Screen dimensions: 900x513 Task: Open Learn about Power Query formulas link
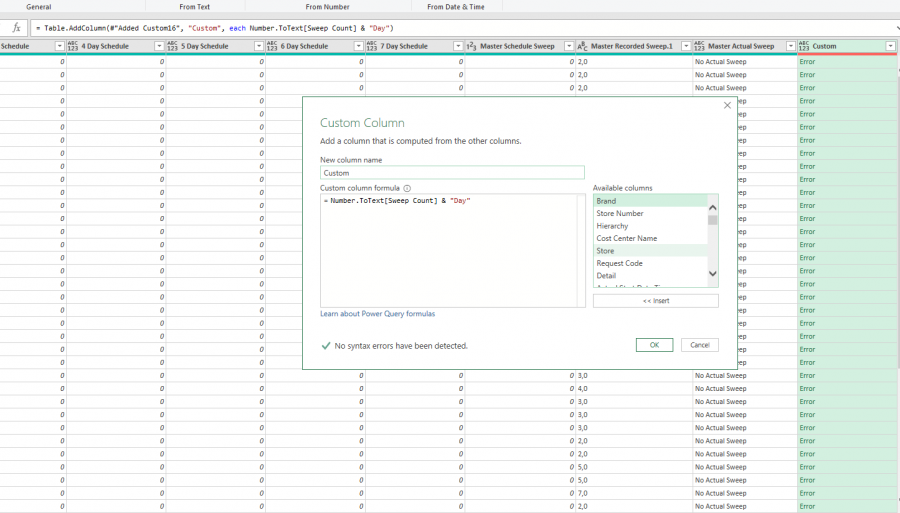tap(378, 314)
